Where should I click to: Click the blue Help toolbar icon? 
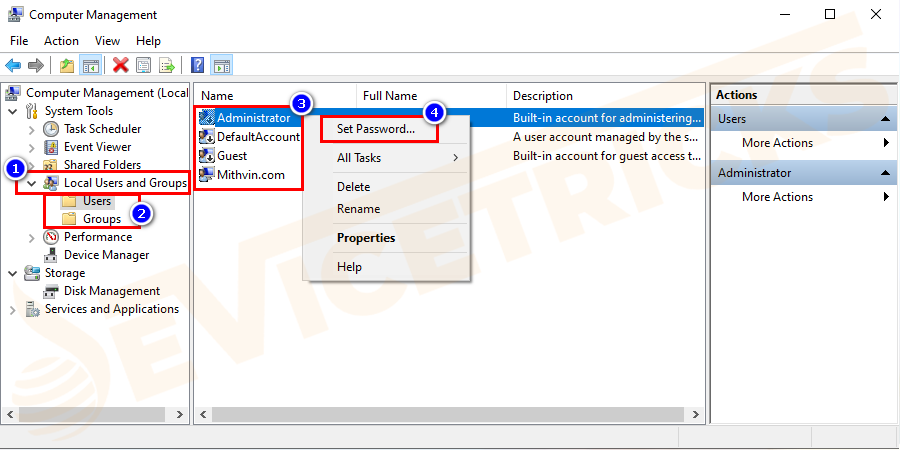click(x=197, y=65)
